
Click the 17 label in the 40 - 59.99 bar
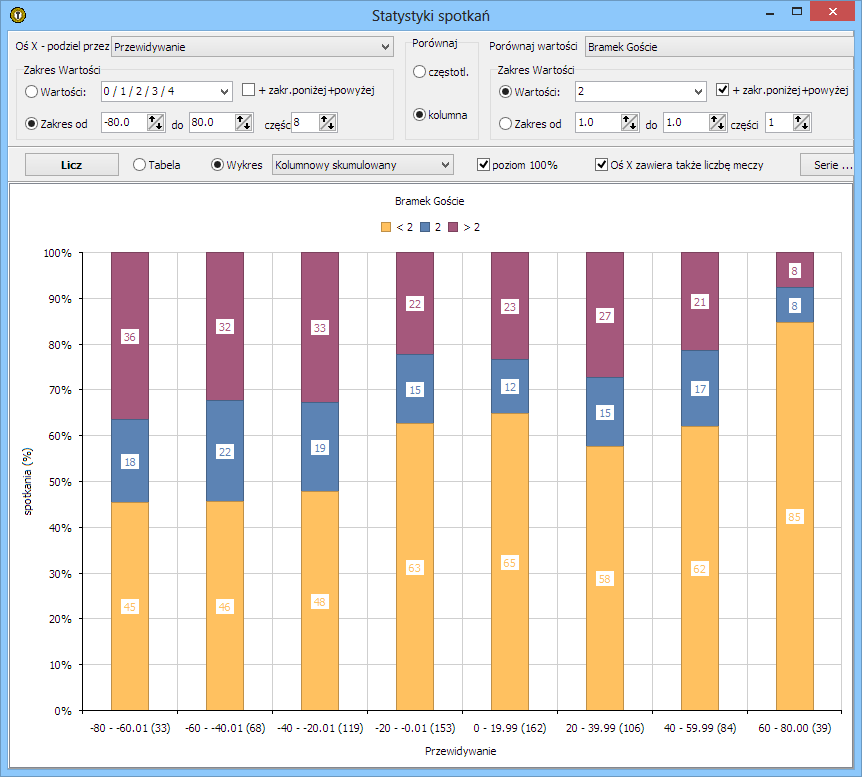(x=700, y=389)
